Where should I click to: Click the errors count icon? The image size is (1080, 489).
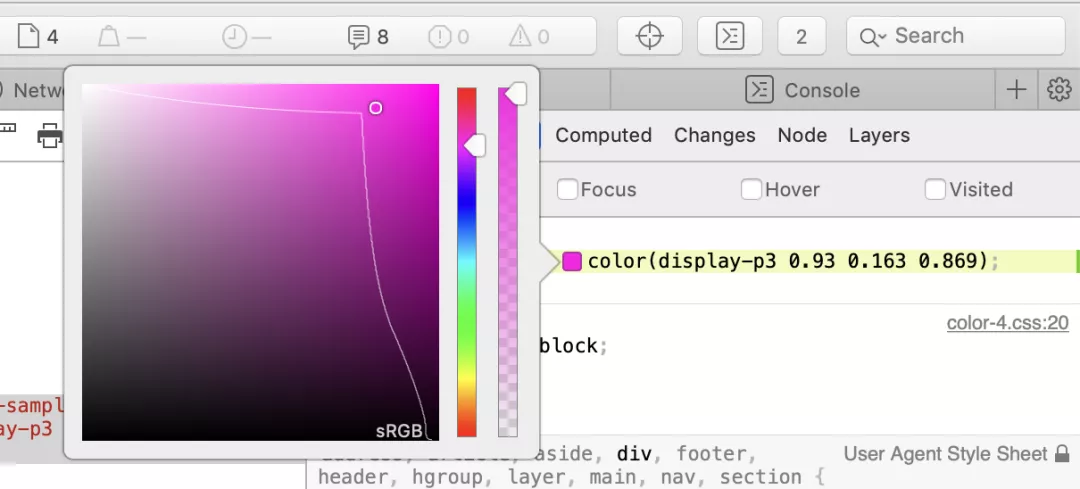coord(439,37)
